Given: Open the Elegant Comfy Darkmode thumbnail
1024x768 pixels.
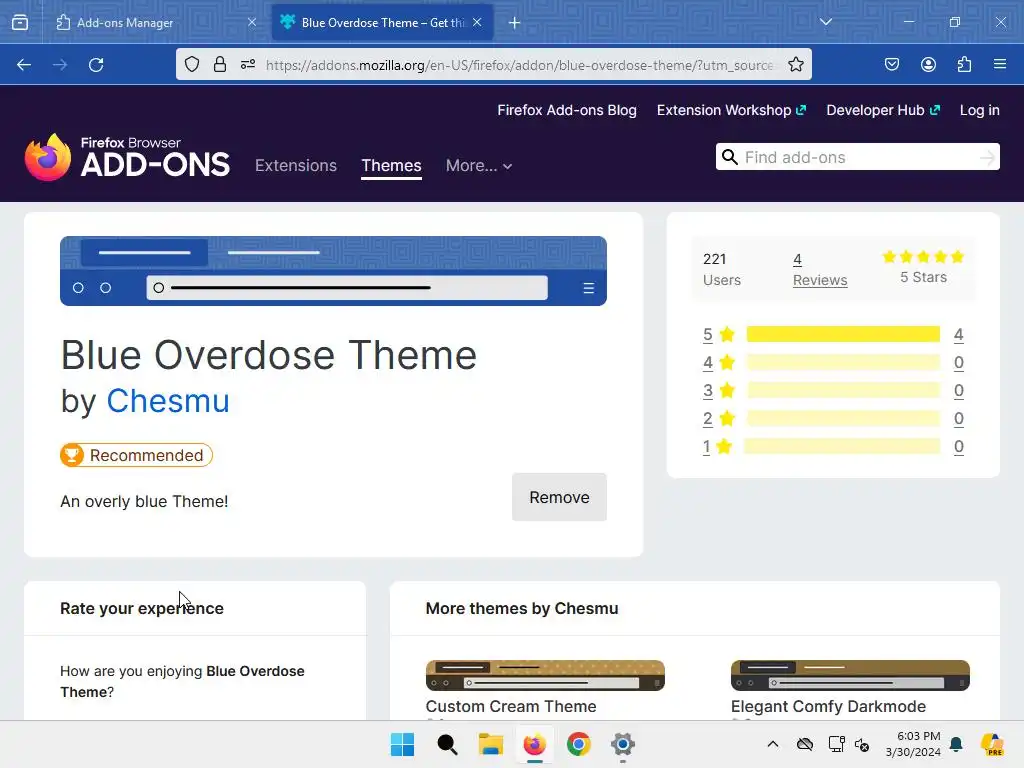Looking at the screenshot, I should (850, 675).
